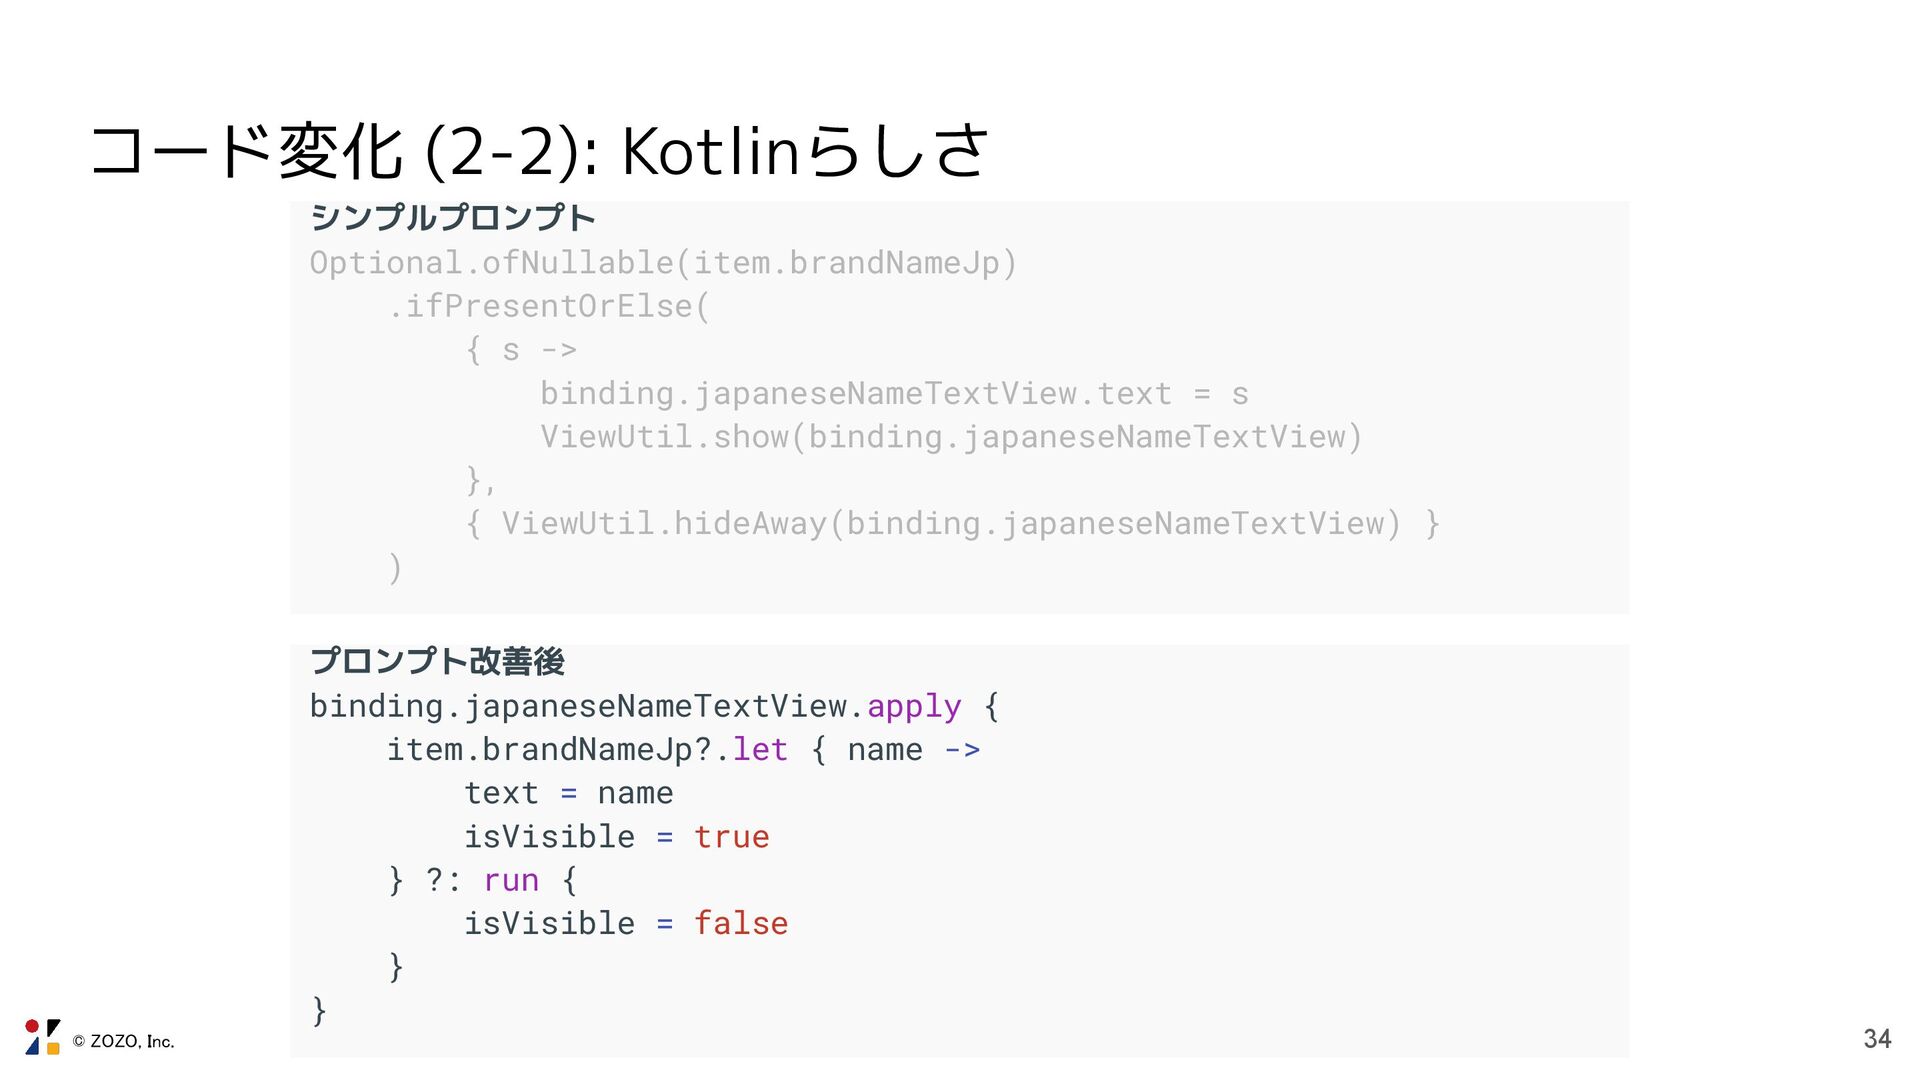Click the text = name line

point(568,793)
